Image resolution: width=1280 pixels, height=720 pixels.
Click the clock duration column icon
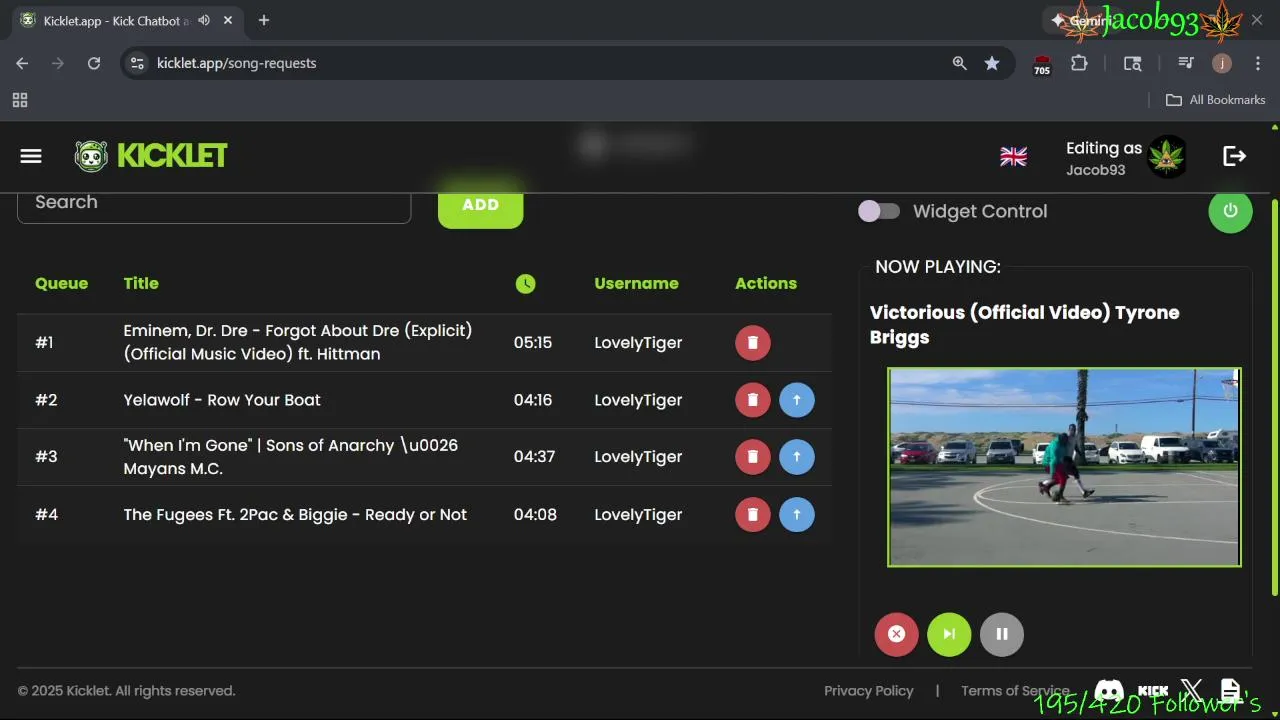pos(525,284)
